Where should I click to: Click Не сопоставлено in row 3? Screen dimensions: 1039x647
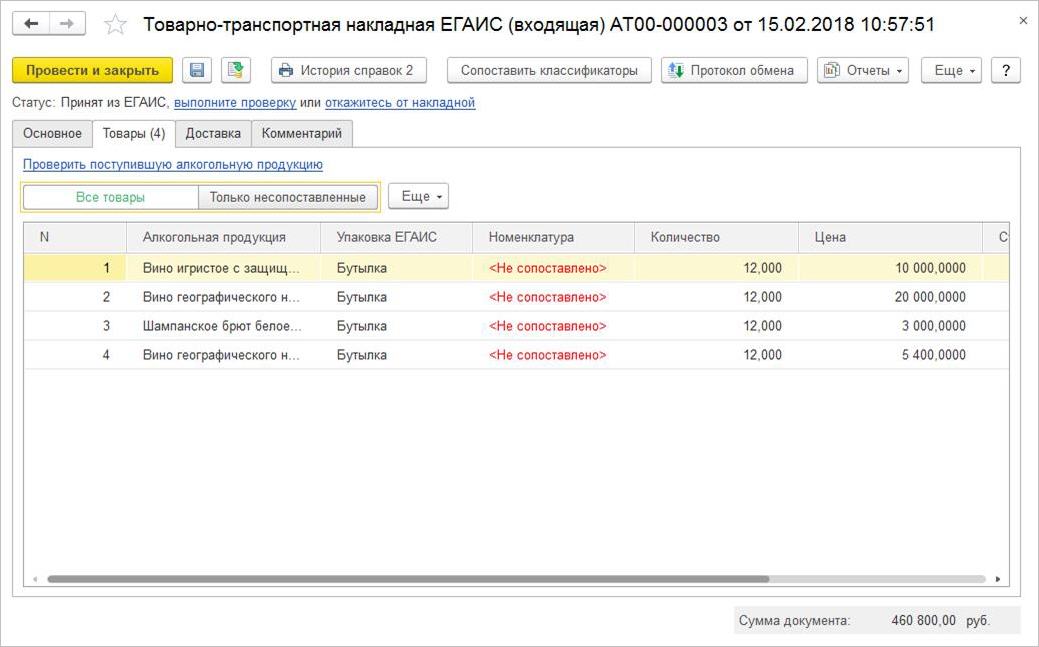547,326
